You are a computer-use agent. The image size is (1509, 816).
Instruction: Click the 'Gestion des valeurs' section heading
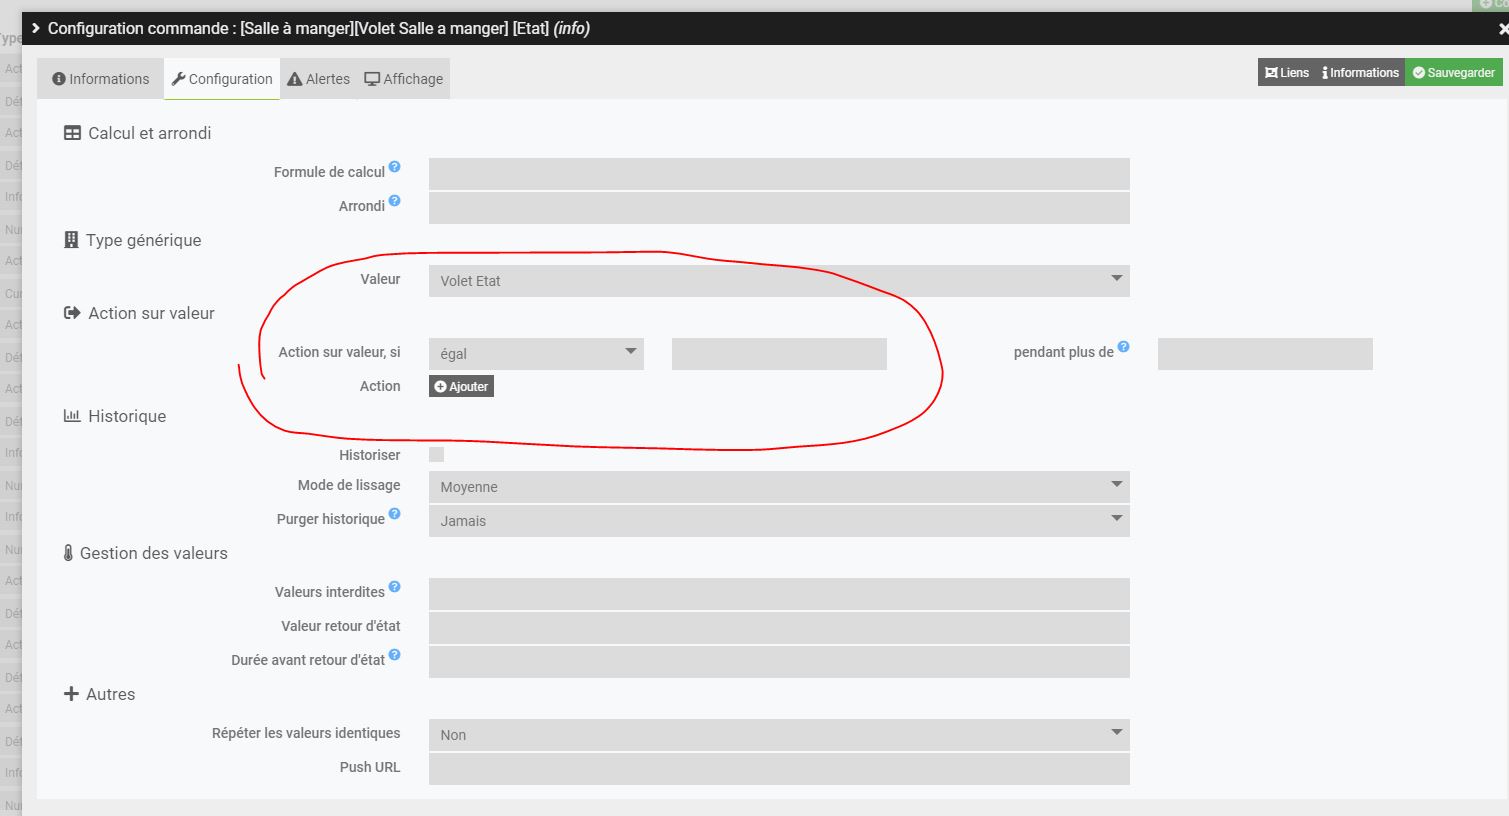pos(146,553)
